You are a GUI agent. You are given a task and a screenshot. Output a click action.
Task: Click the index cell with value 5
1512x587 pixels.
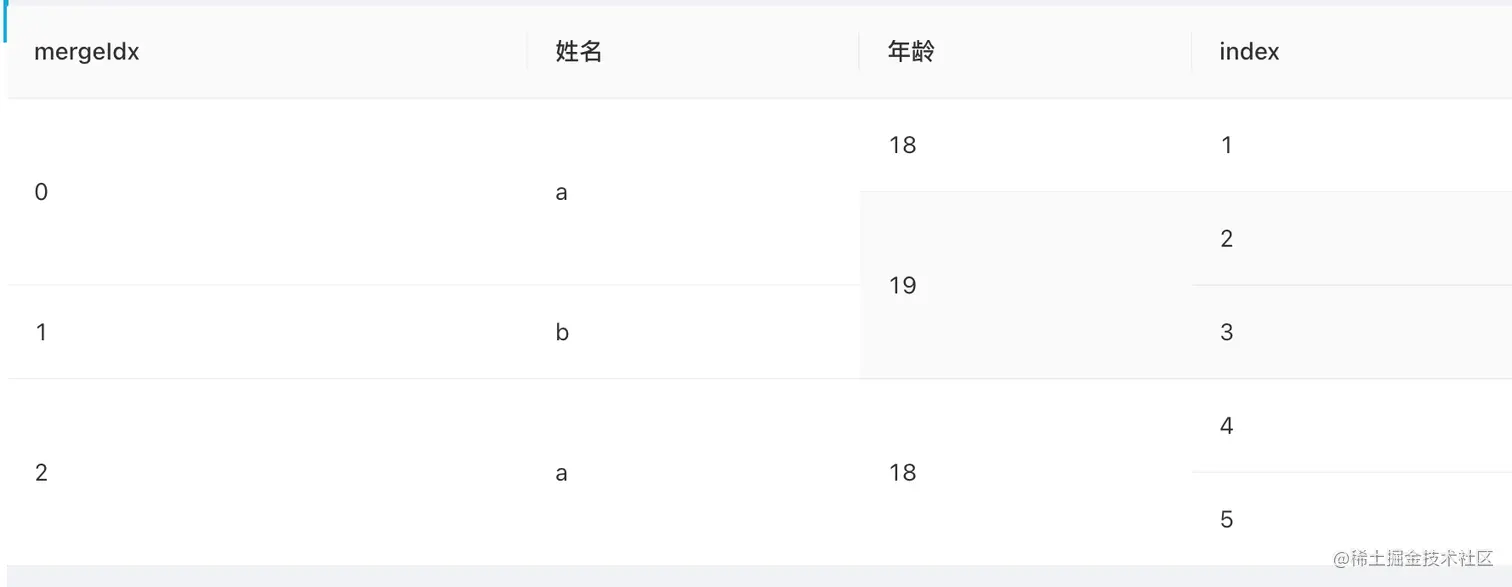pyautogui.click(x=1352, y=519)
